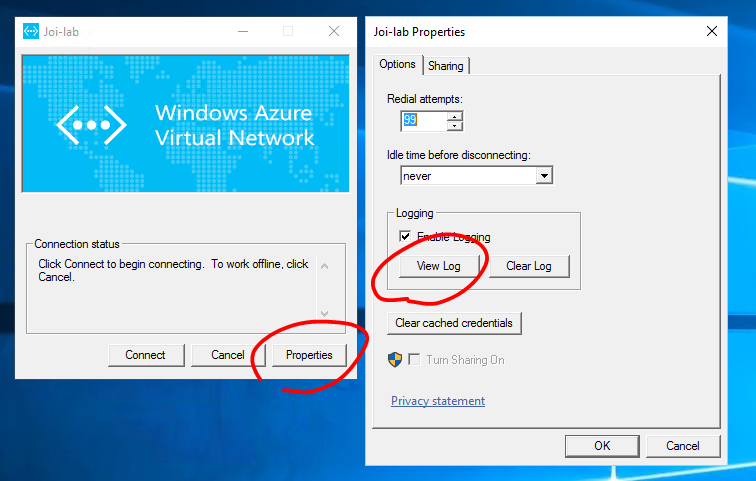Screen dimensions: 756x481
Task: Toggle the Enable Logging checkbox
Action: [x=405, y=237]
